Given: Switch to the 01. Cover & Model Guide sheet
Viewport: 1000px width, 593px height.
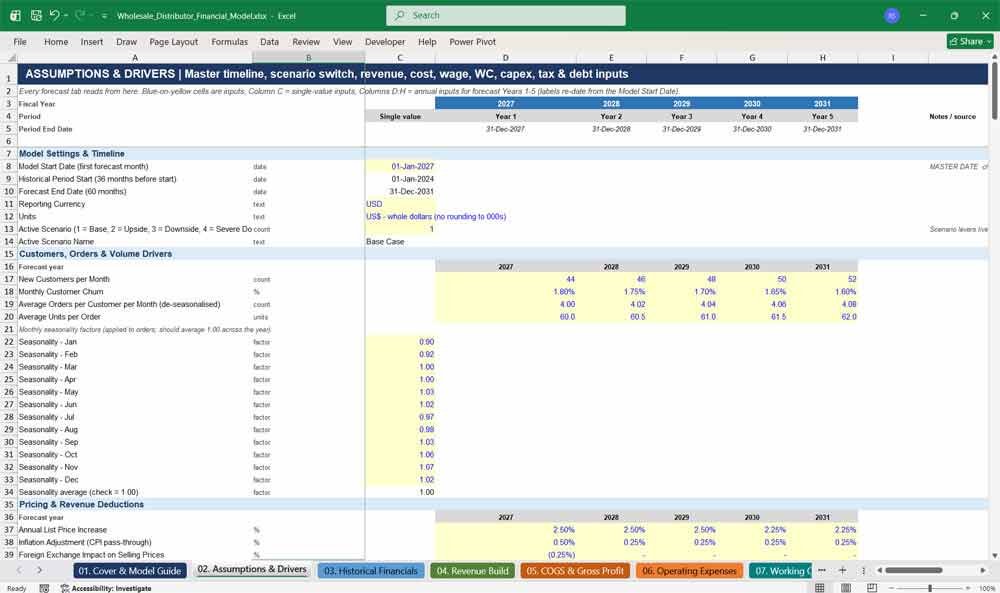Looking at the screenshot, I should (x=130, y=571).
